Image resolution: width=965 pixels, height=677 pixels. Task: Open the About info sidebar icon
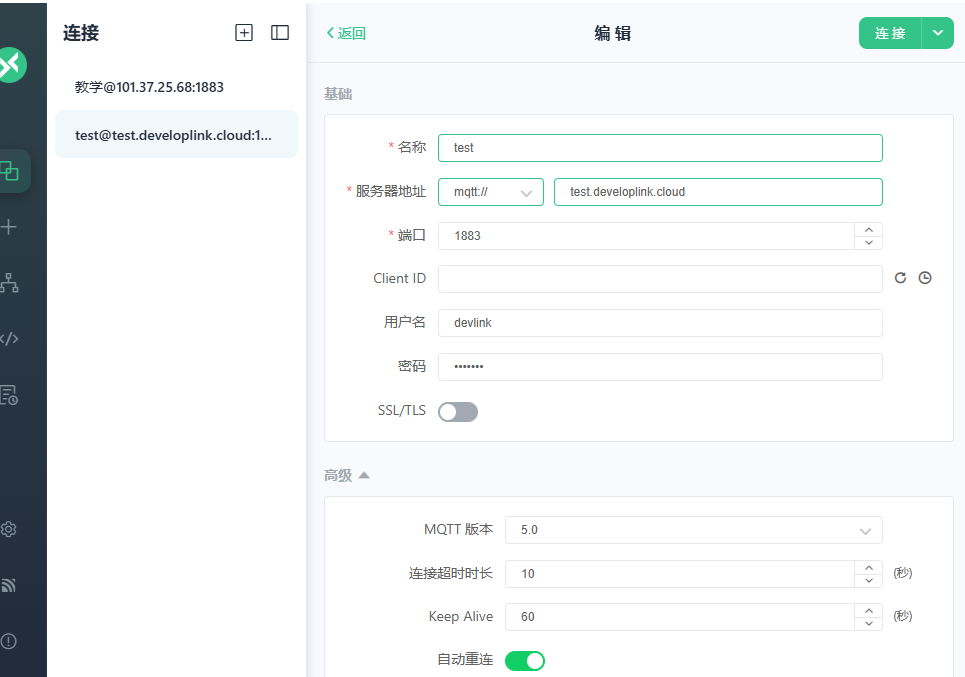(x=9, y=641)
